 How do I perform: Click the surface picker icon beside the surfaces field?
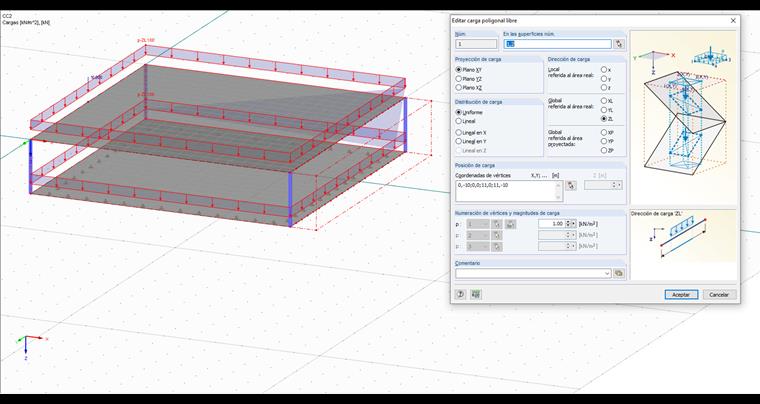tap(619, 44)
